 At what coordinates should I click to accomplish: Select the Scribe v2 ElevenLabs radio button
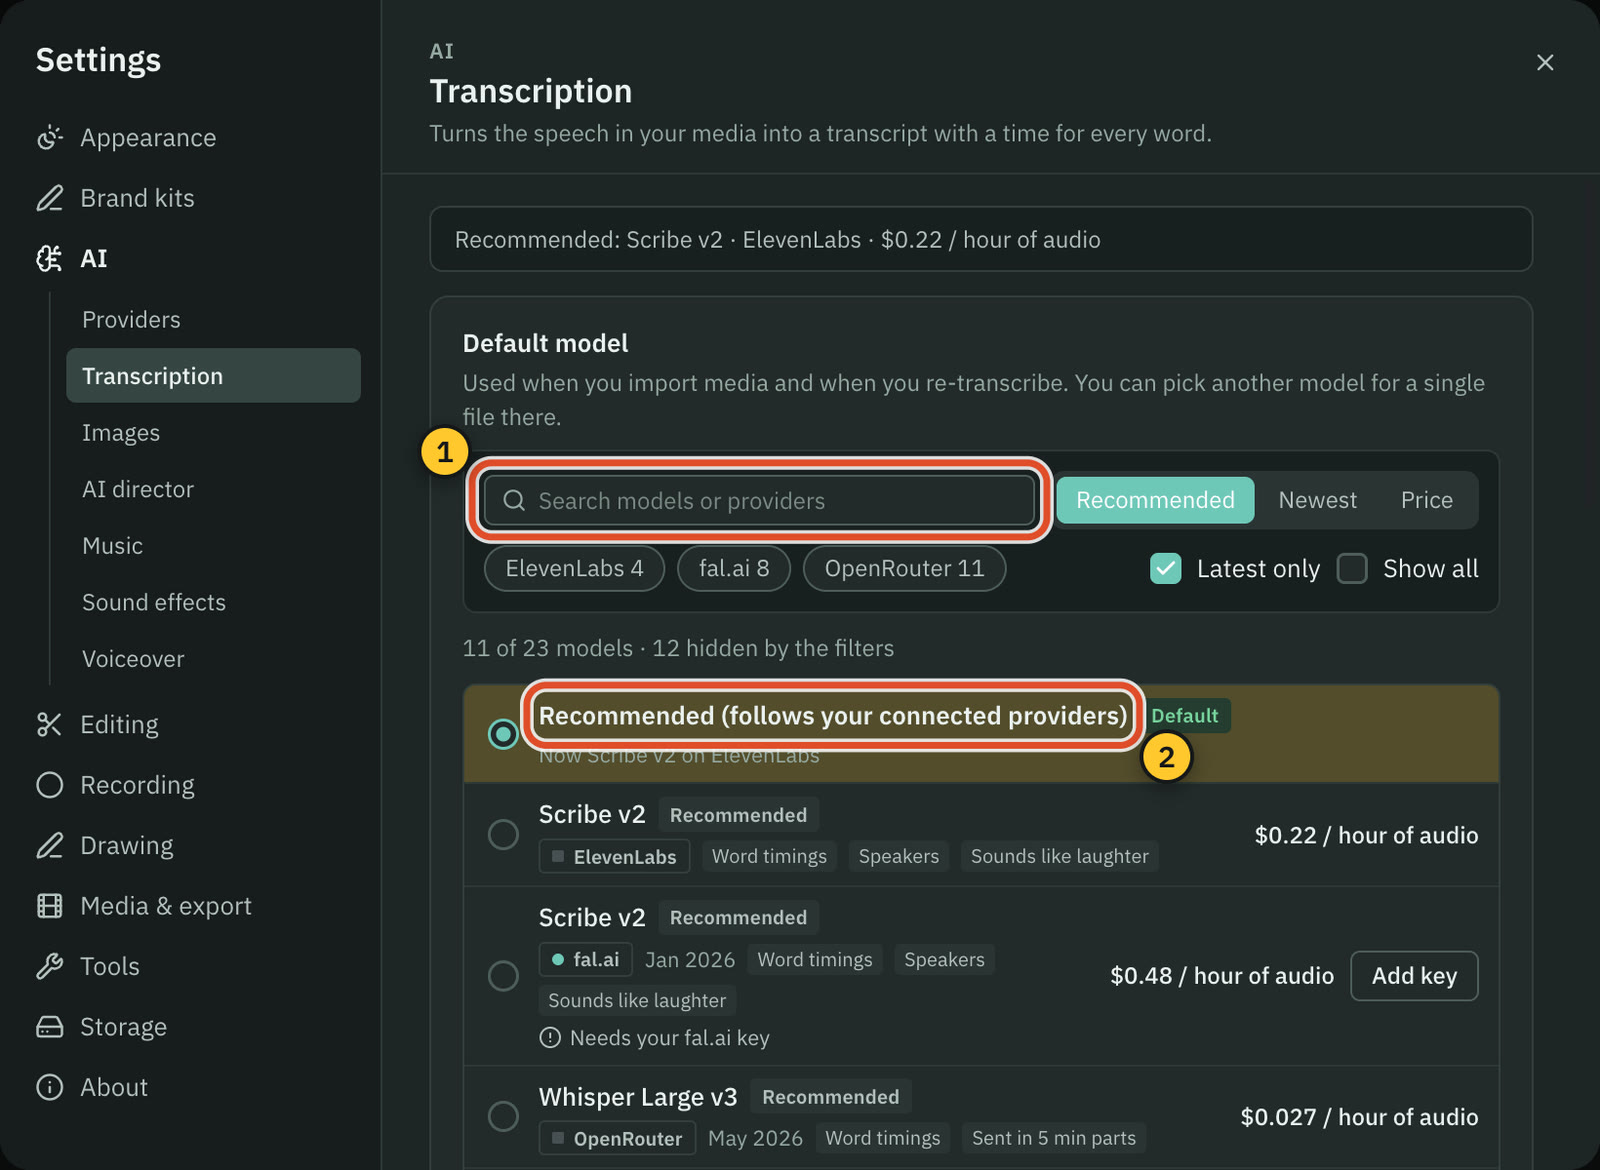coord(503,834)
